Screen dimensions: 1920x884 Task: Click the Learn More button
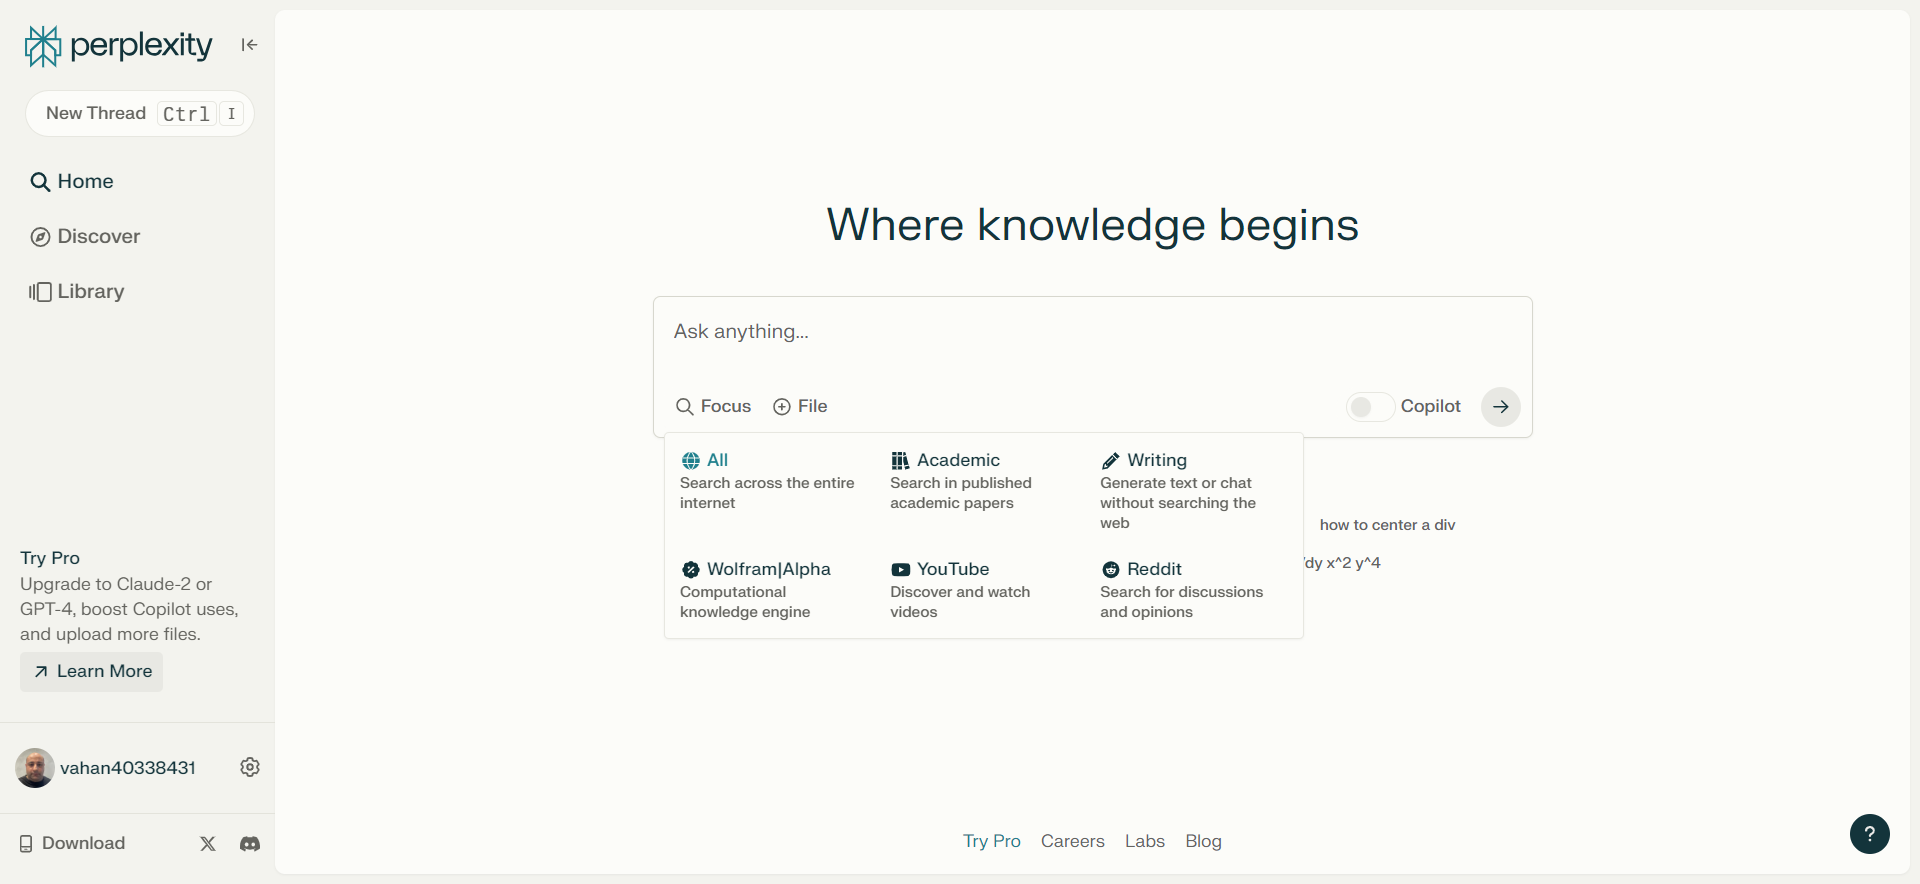[x=92, y=672]
